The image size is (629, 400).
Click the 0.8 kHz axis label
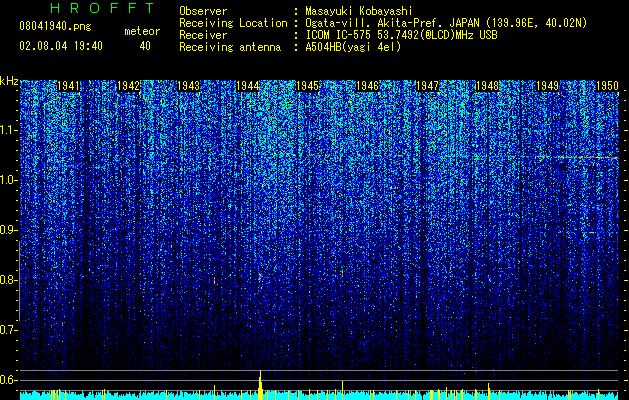tap(8, 280)
